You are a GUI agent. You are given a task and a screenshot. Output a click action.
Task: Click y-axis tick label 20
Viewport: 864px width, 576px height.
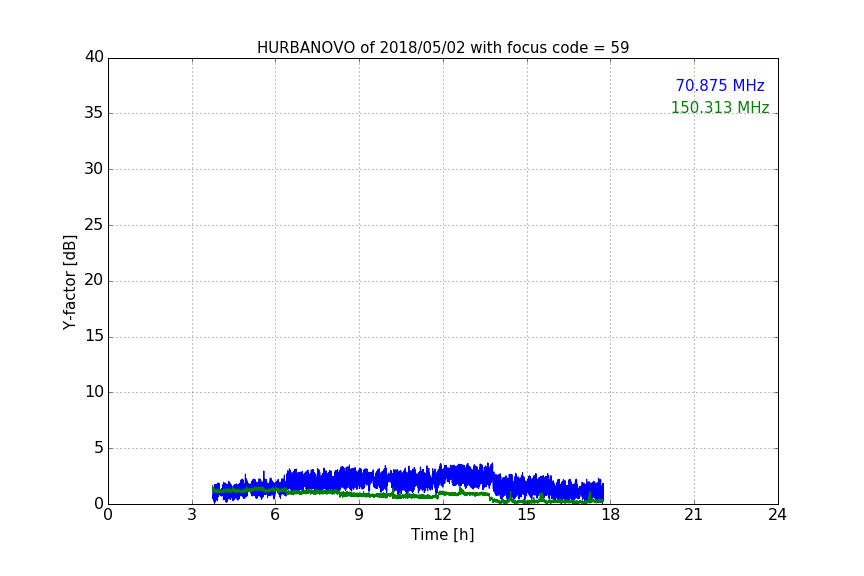pos(94,281)
